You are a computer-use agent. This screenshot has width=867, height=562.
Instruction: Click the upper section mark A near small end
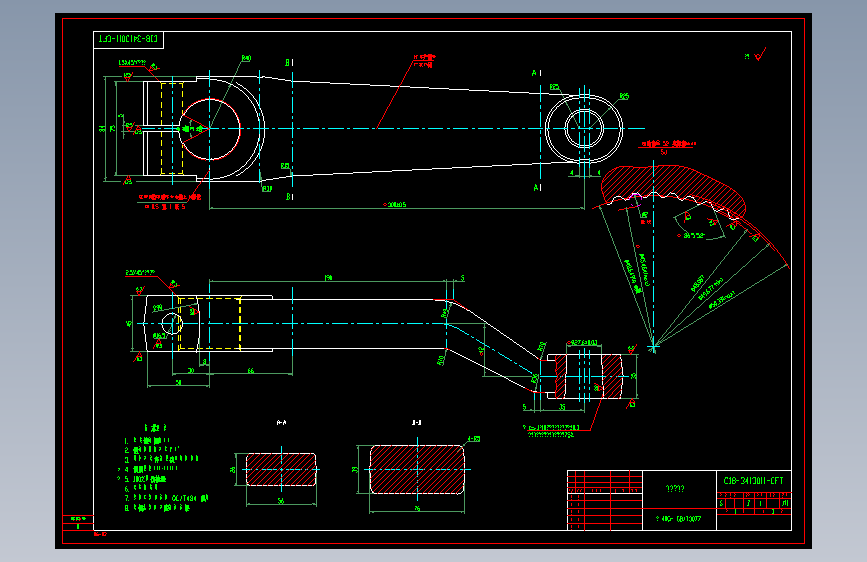536,73
